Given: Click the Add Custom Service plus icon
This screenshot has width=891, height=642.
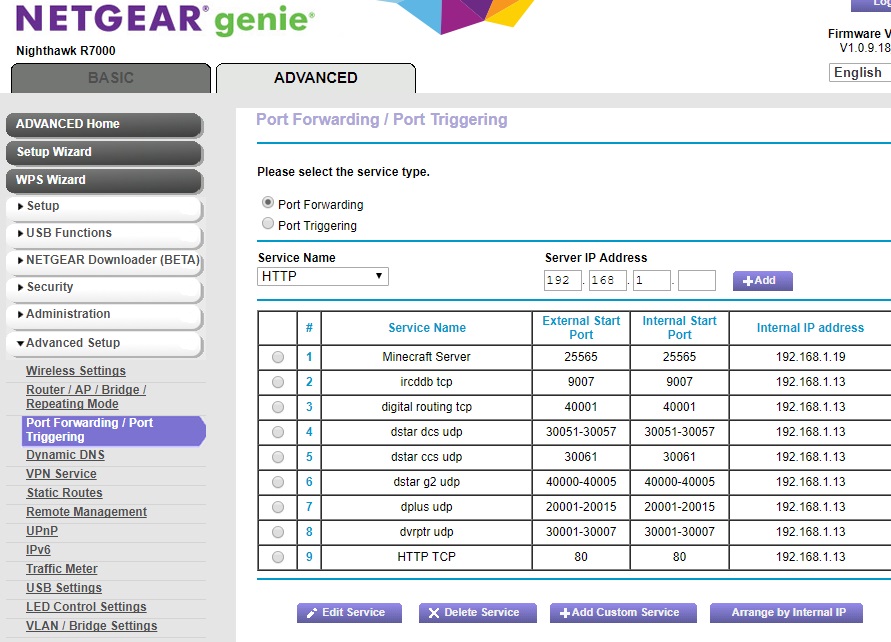Looking at the screenshot, I should pos(568,613).
